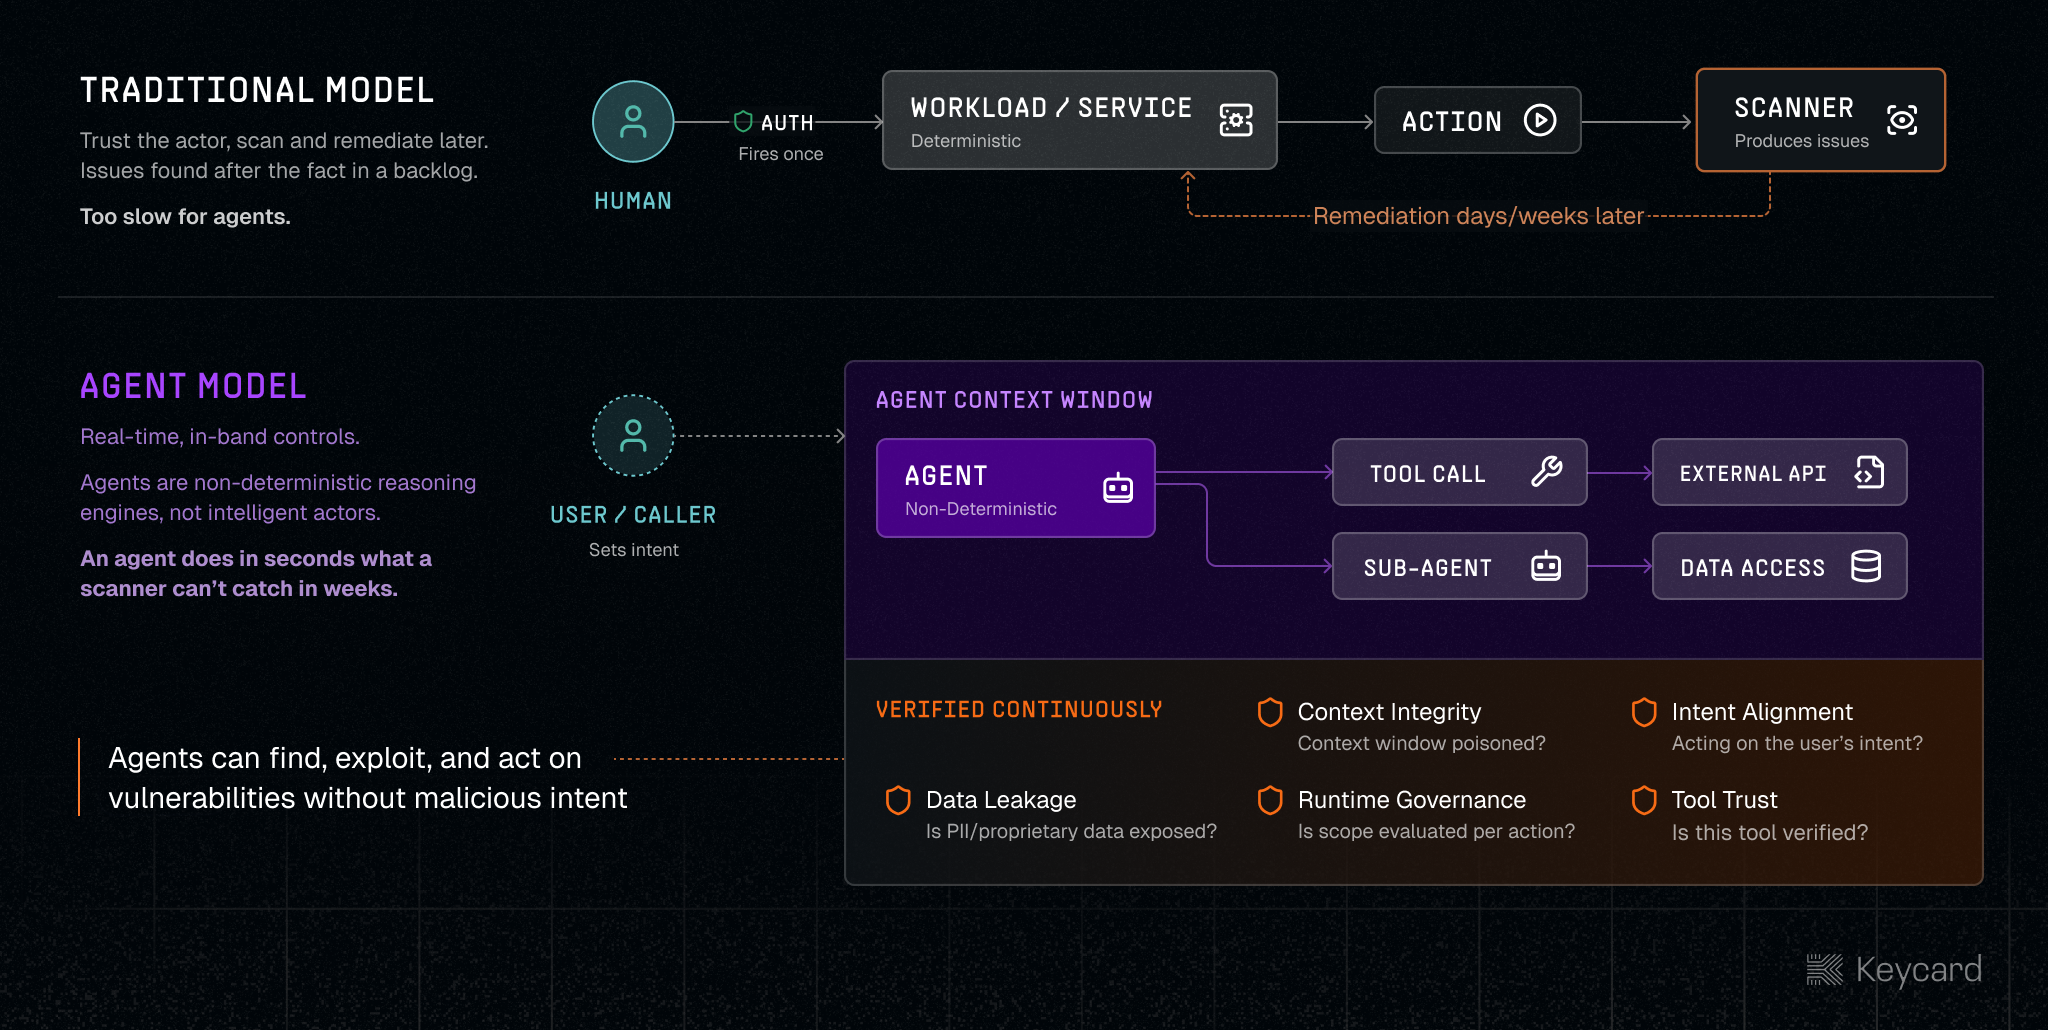The height and width of the screenshot is (1030, 2048).
Task: Click the code file icon in EXTERNAL API
Action: 1868,471
